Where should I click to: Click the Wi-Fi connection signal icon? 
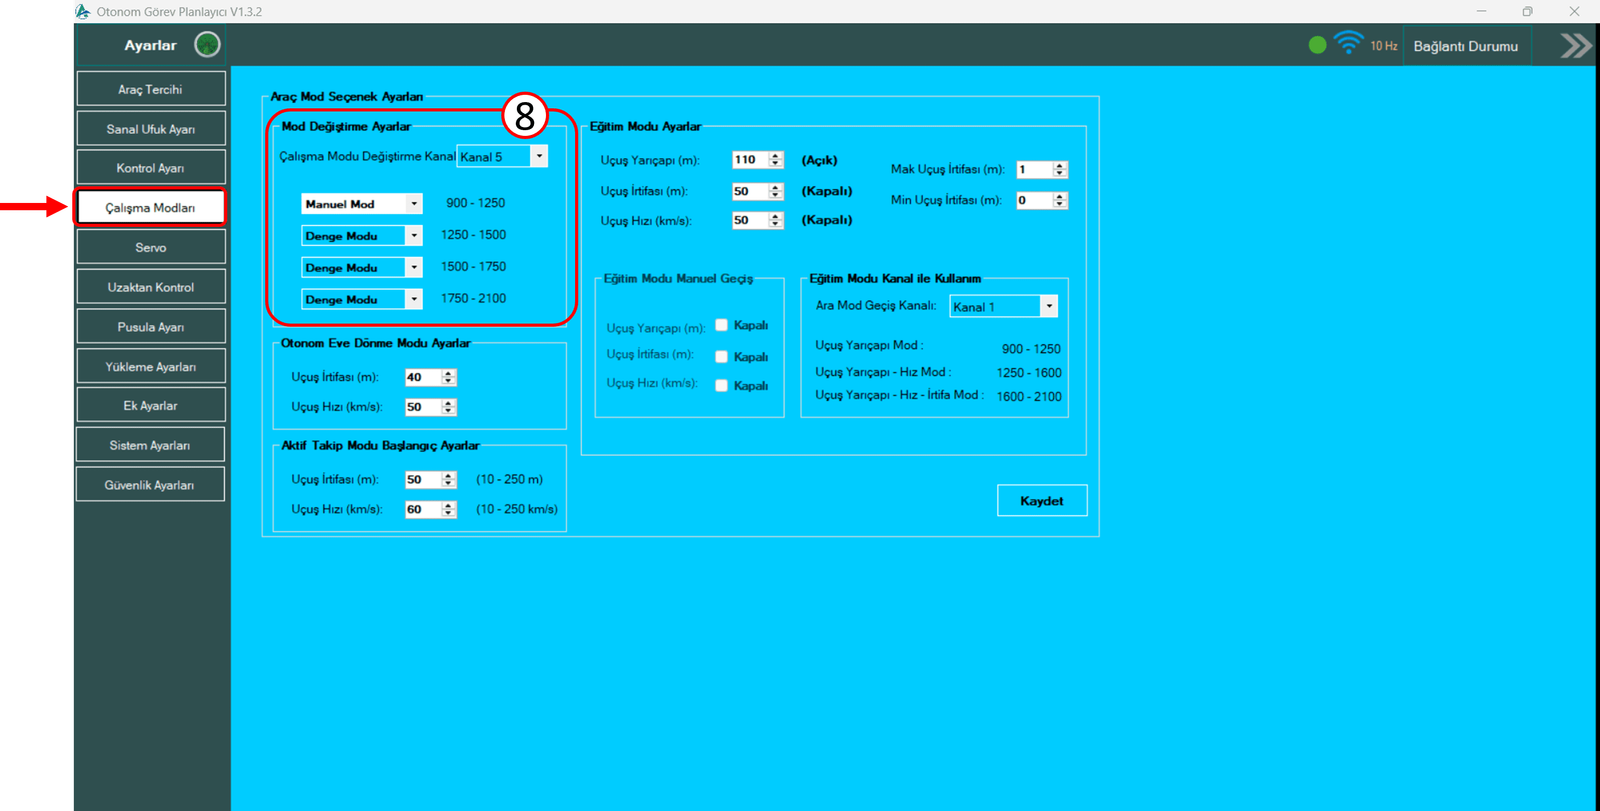[1348, 44]
